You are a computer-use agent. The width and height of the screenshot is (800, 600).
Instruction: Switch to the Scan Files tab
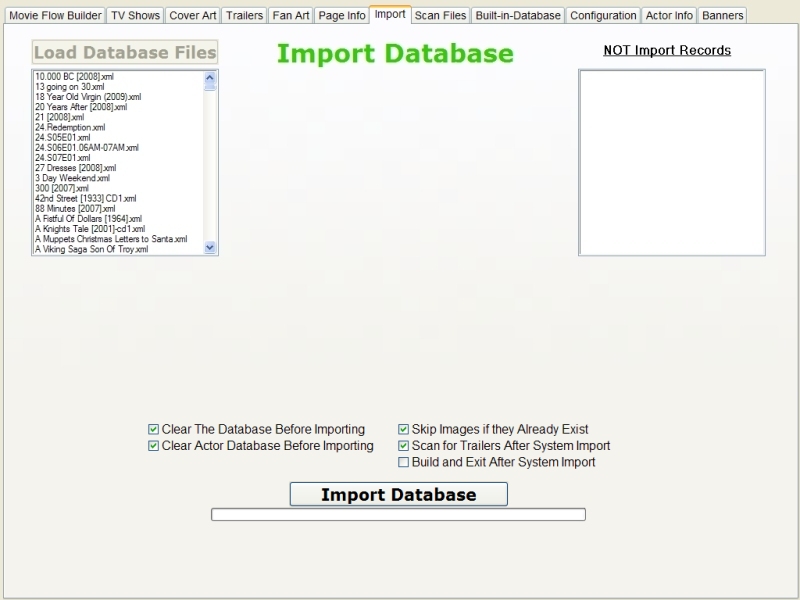tap(440, 16)
